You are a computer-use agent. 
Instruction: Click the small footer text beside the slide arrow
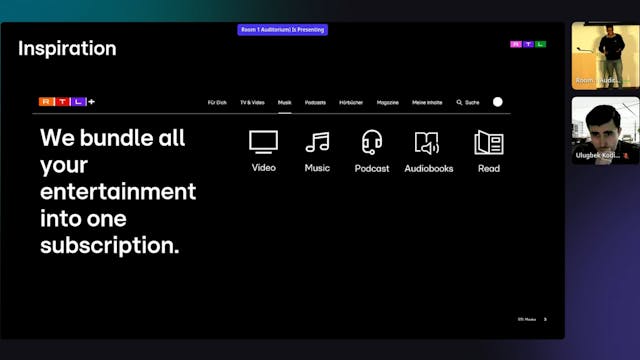click(x=527, y=319)
